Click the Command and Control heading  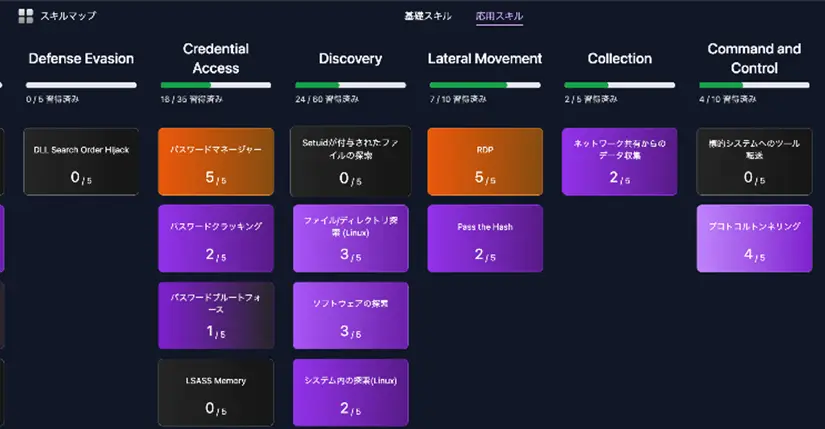(754, 58)
